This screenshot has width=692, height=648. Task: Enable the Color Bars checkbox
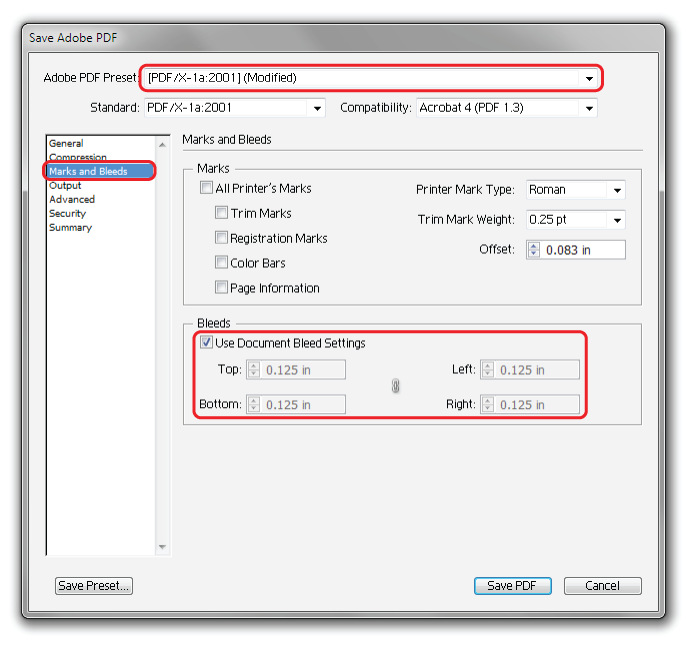[x=222, y=263]
